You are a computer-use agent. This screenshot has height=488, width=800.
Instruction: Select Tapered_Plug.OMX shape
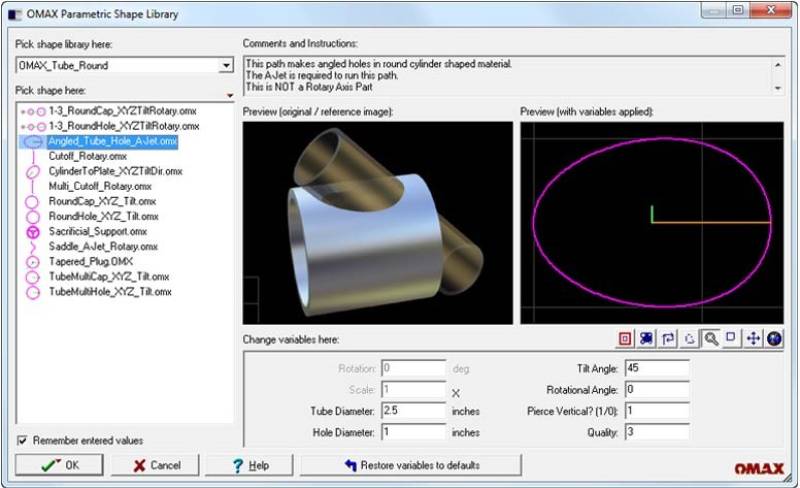tap(91, 262)
